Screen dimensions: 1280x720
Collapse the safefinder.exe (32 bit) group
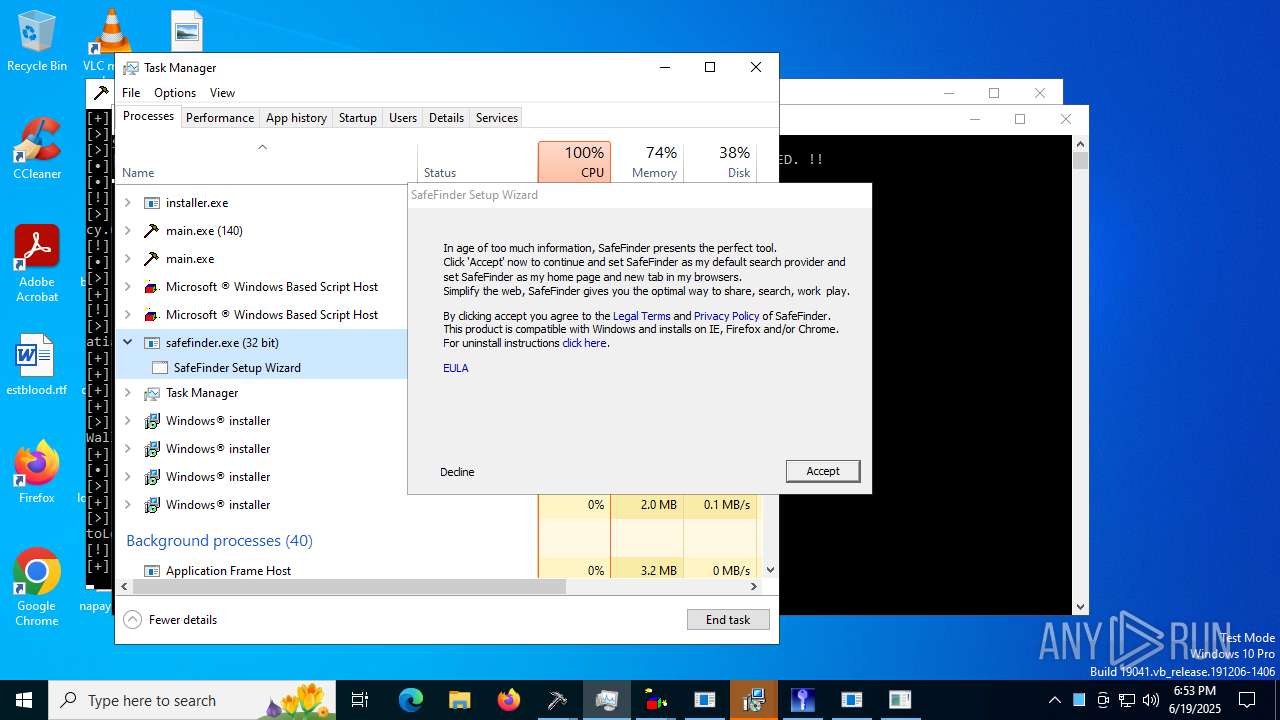click(x=127, y=342)
